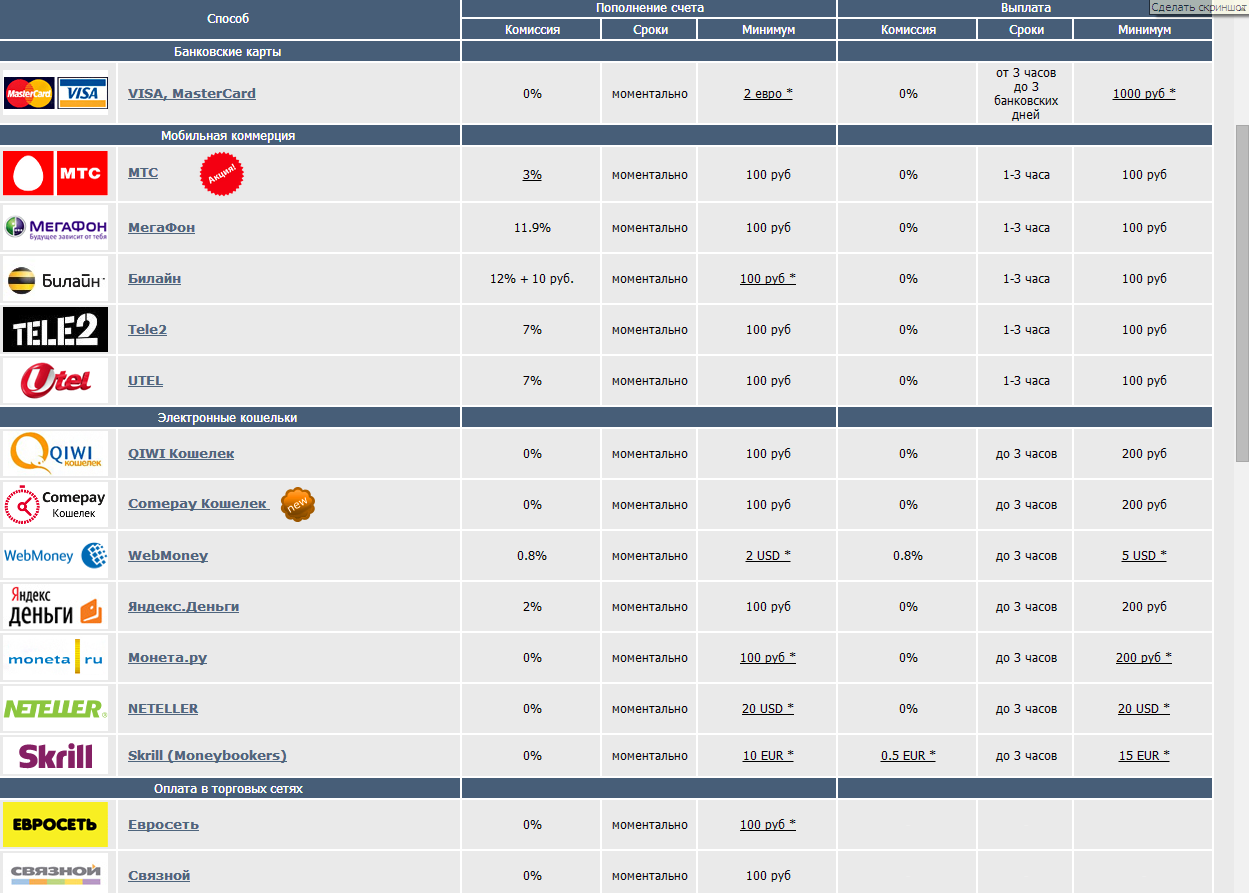Click the Beeline striped logo
Viewport: 1249px width, 893px height.
(55, 280)
